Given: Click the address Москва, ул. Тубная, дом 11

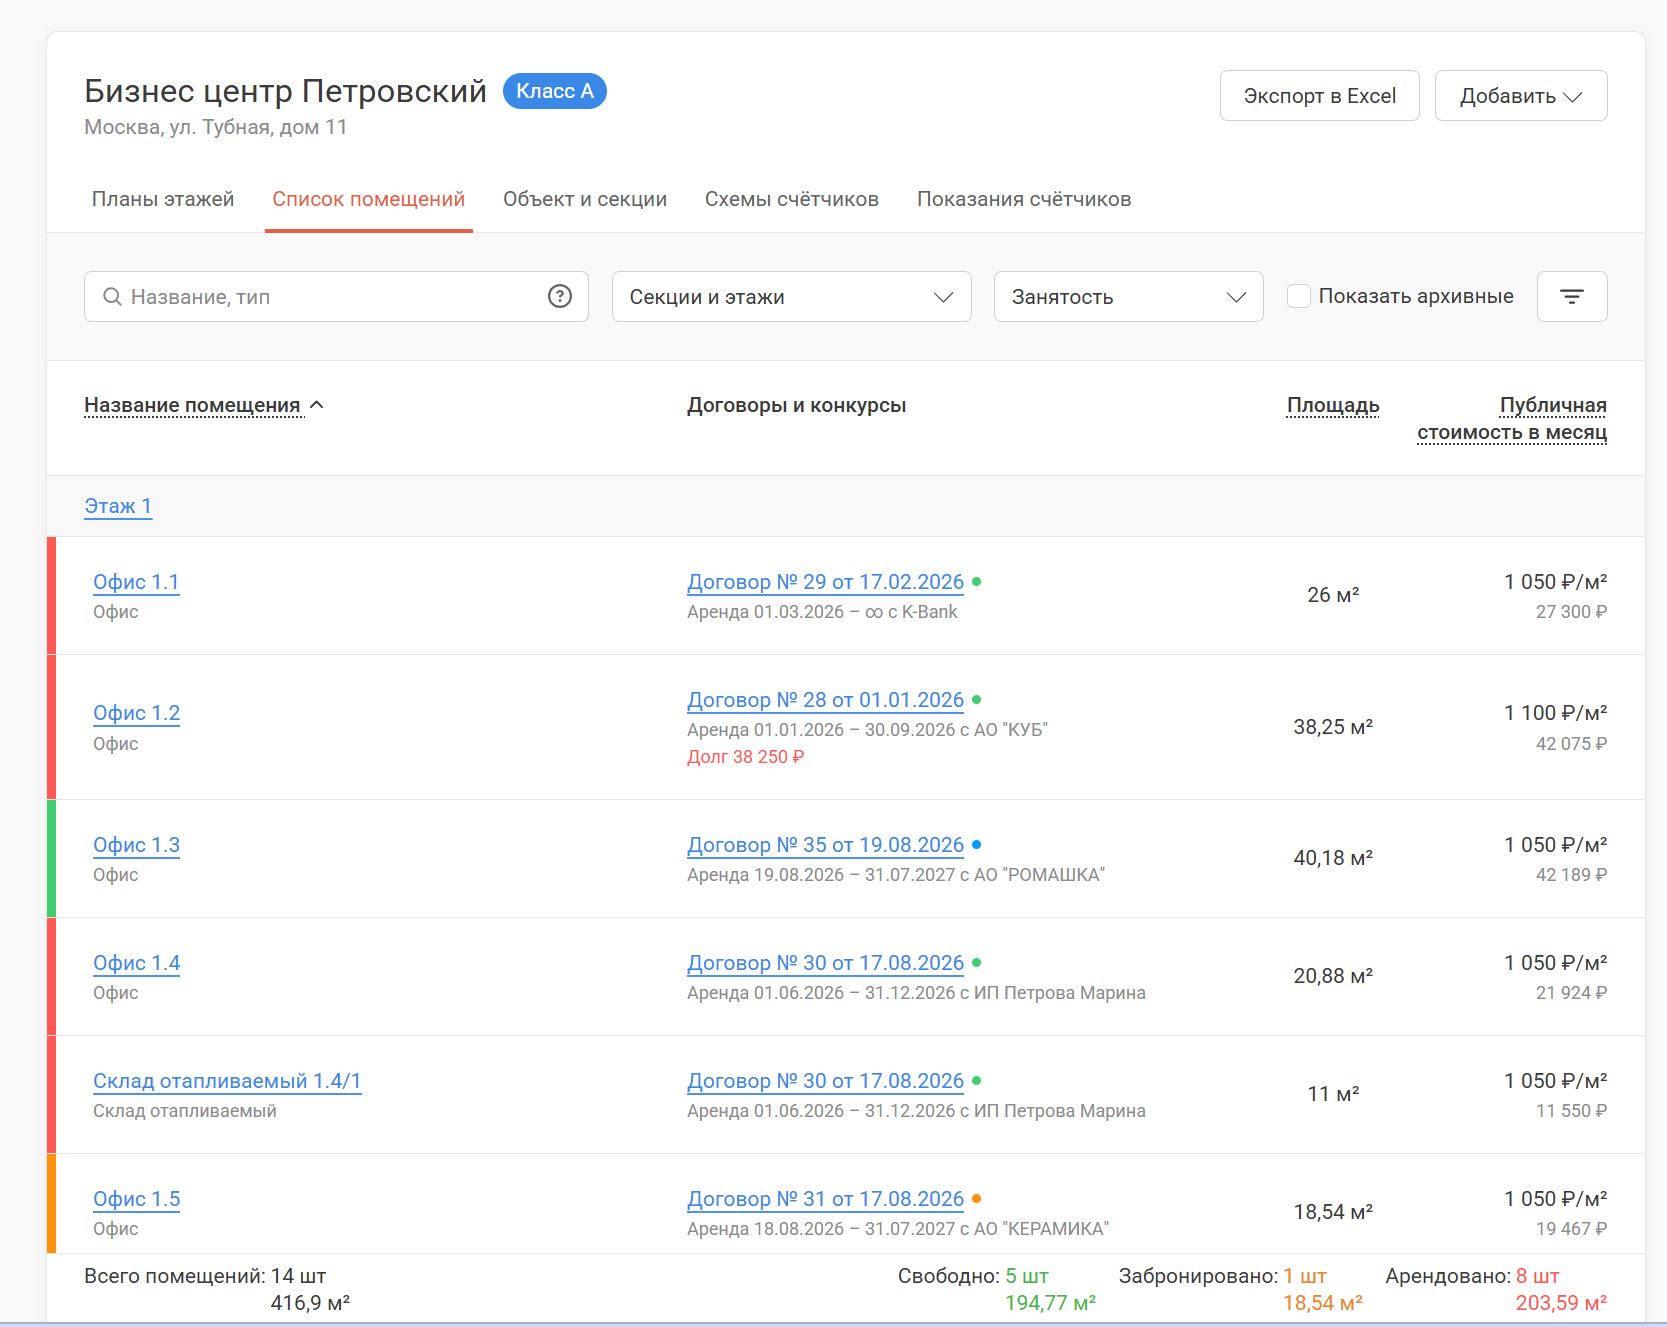Looking at the screenshot, I should [216, 127].
